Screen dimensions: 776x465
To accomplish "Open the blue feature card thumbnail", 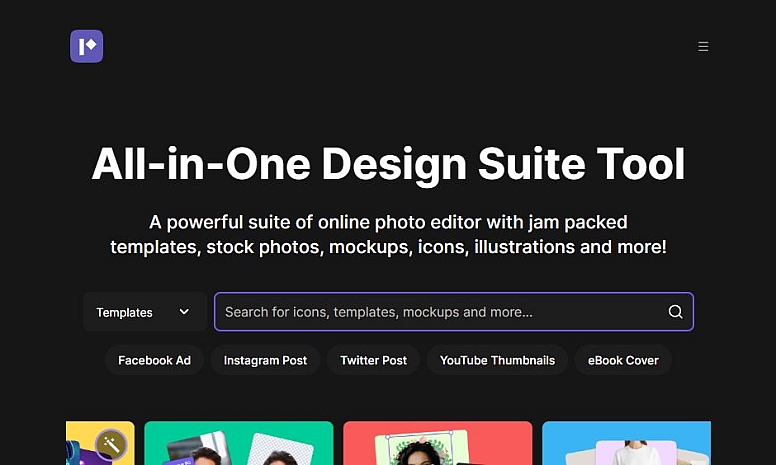I will (627, 443).
